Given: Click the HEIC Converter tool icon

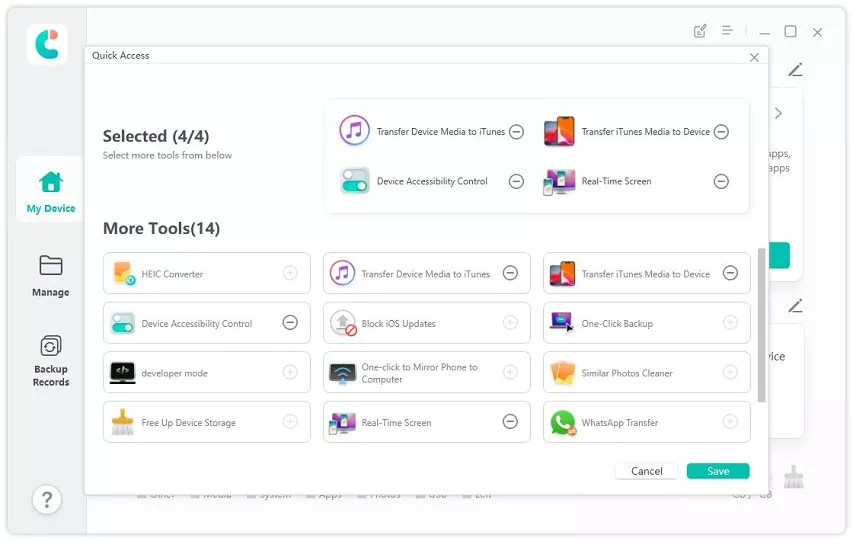Looking at the screenshot, I should point(123,273).
